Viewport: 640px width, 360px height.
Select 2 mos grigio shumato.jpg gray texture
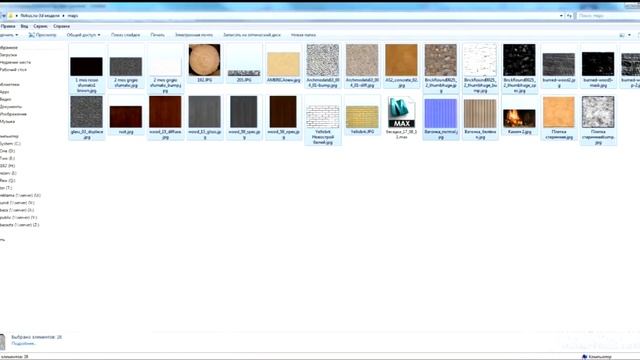coord(126,66)
